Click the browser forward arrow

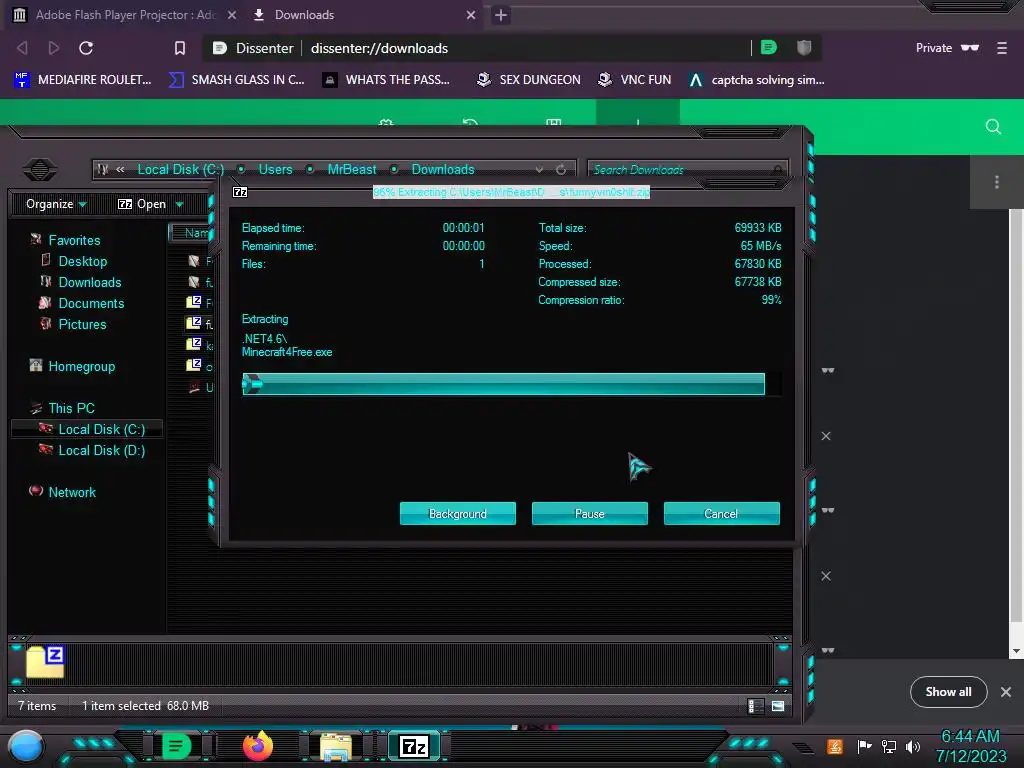point(54,48)
